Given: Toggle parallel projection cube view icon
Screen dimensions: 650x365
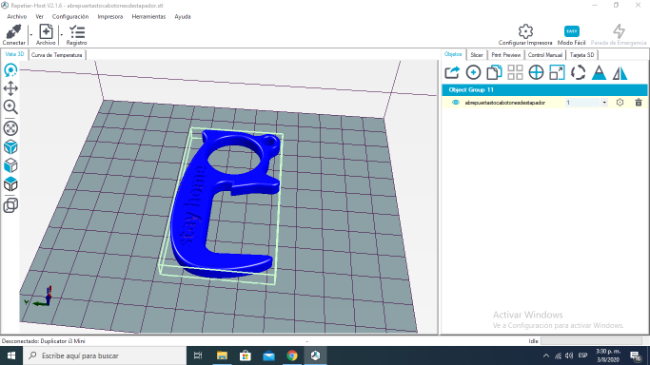Looking at the screenshot, I should pos(11,205).
